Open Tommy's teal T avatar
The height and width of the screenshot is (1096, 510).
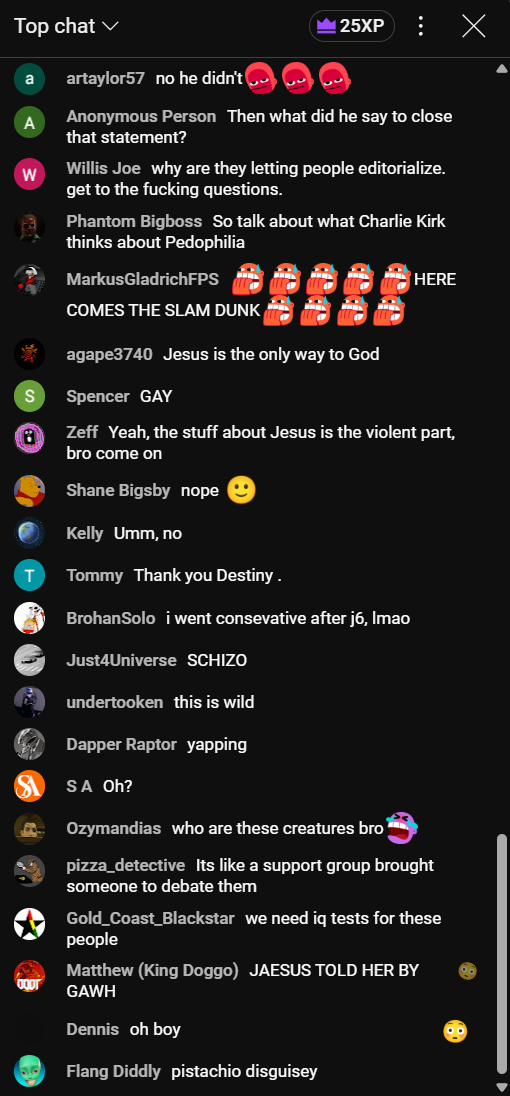[29, 575]
